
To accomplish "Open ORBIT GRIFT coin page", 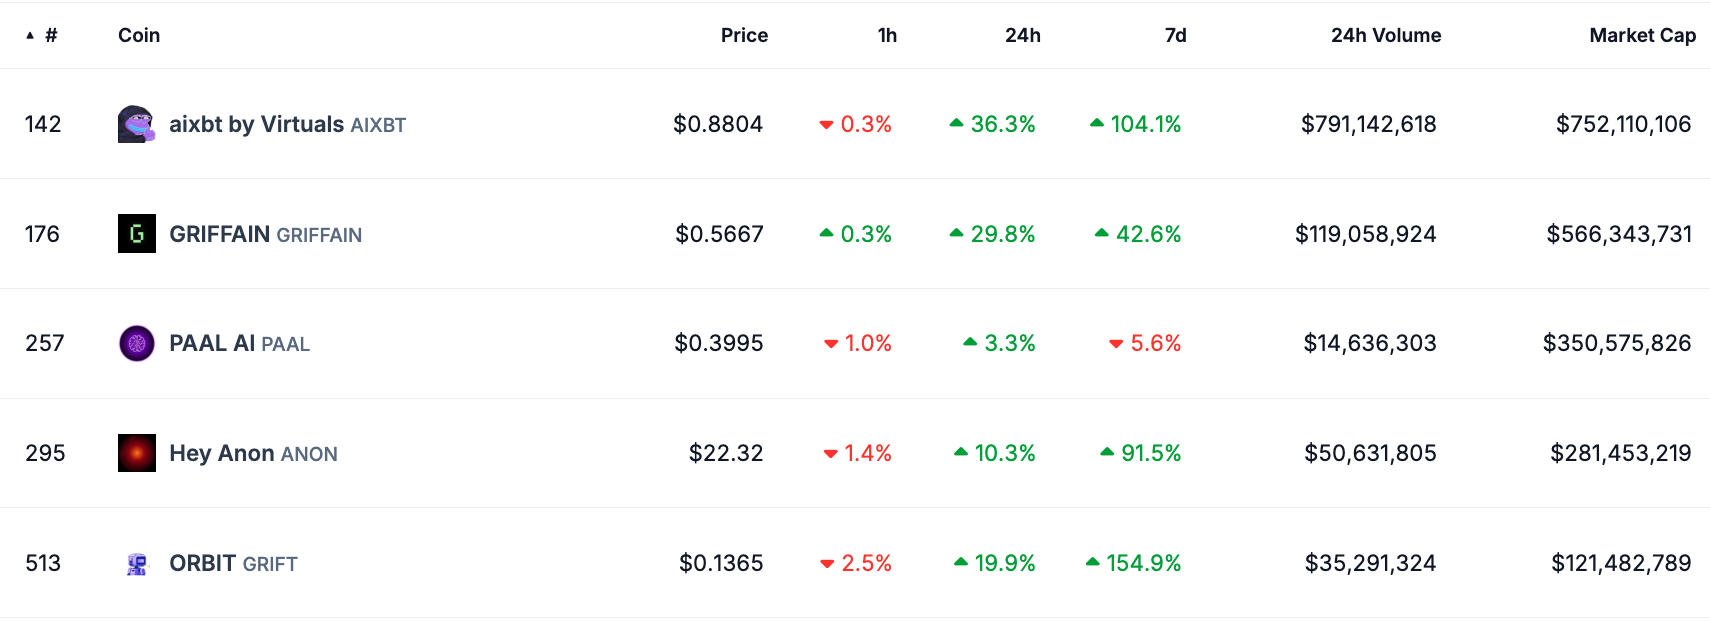I will pos(203,564).
